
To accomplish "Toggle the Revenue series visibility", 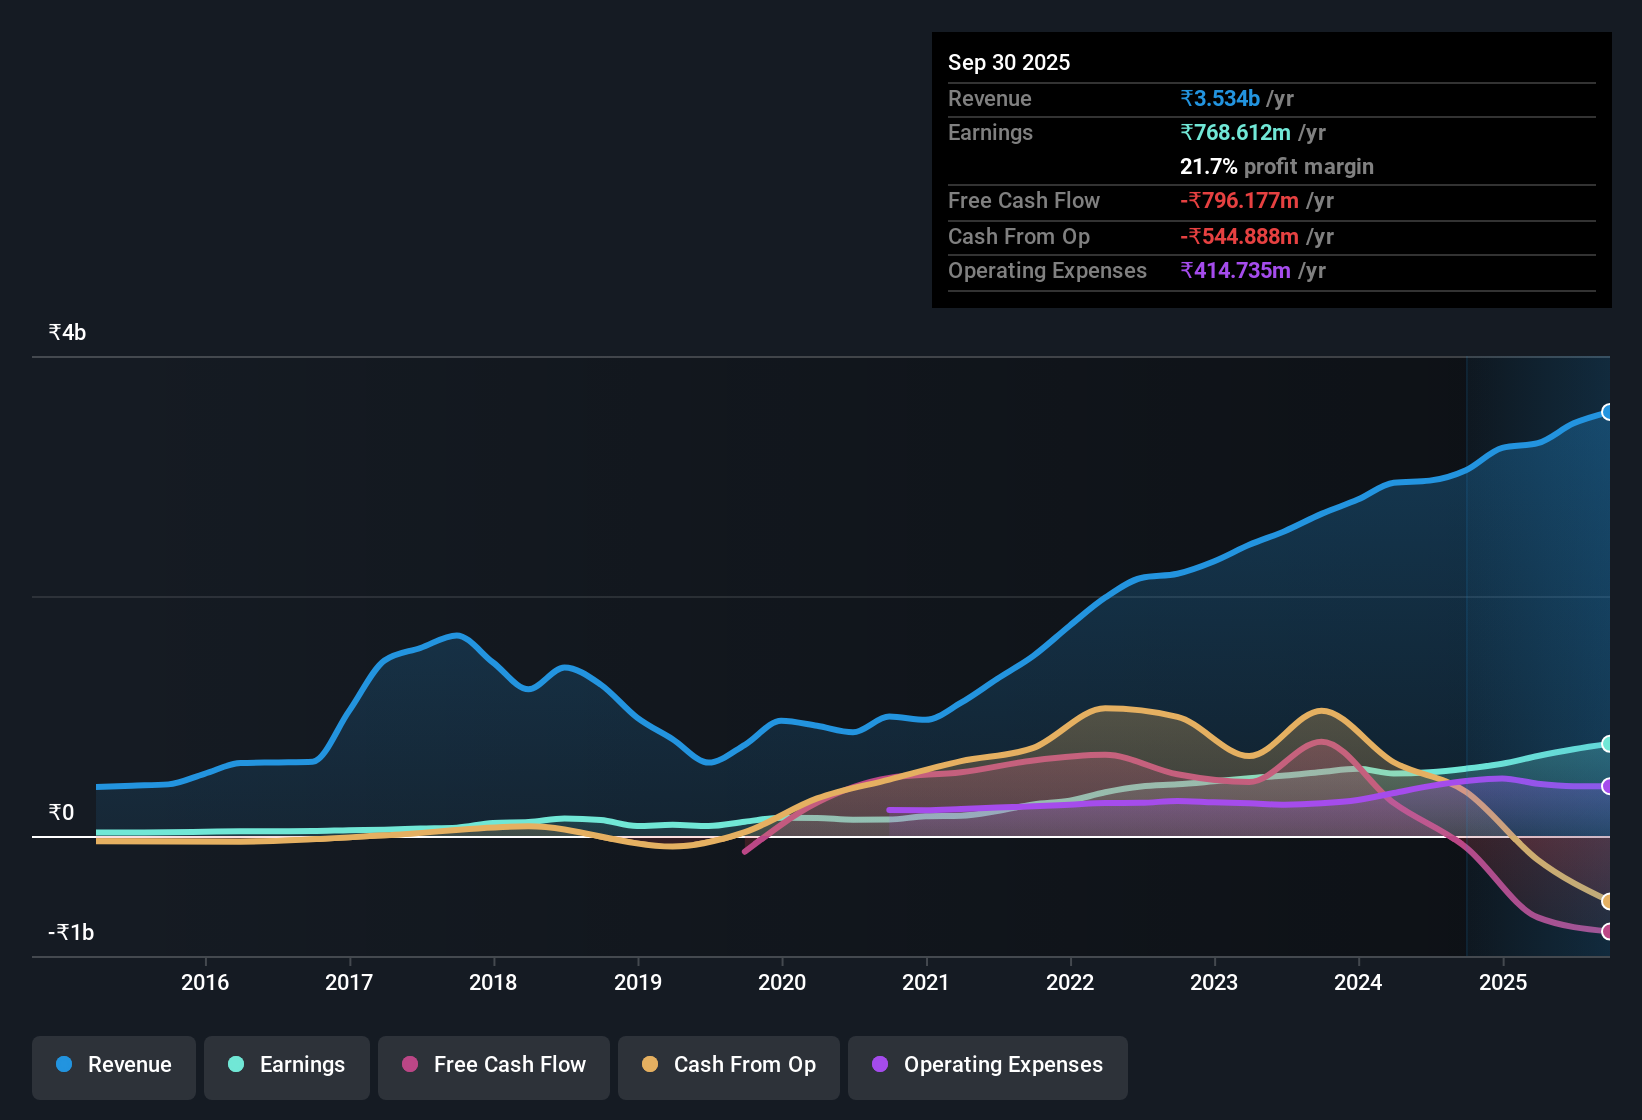I will [113, 1065].
